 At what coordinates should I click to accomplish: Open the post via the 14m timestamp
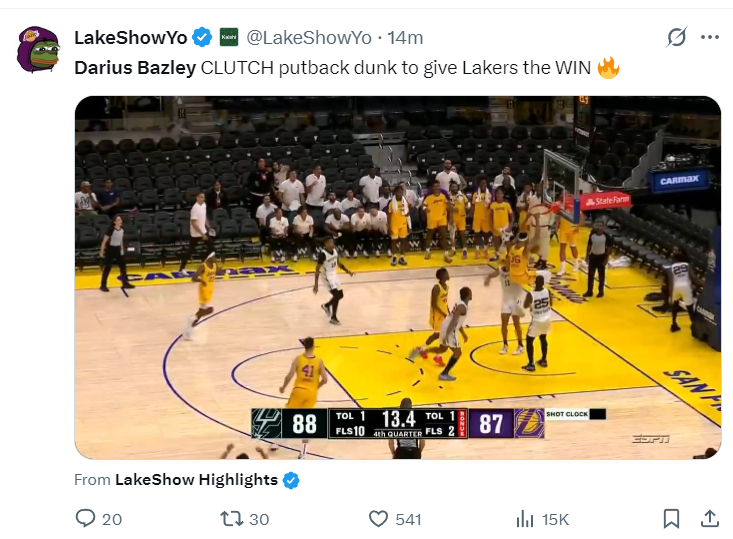point(405,38)
